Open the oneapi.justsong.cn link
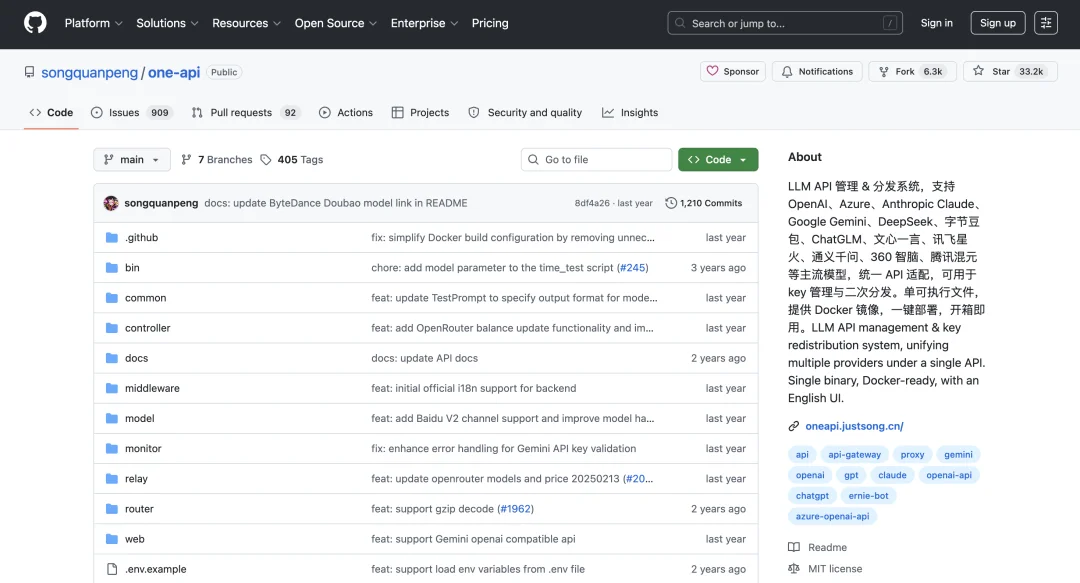The width and height of the screenshot is (1080, 583). coord(854,426)
